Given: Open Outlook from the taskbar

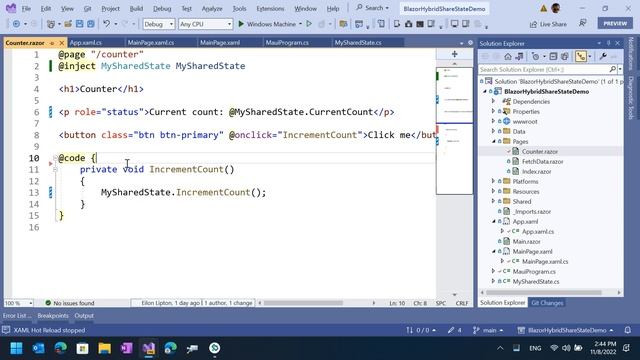Looking at the screenshot, I should pos(38,348).
